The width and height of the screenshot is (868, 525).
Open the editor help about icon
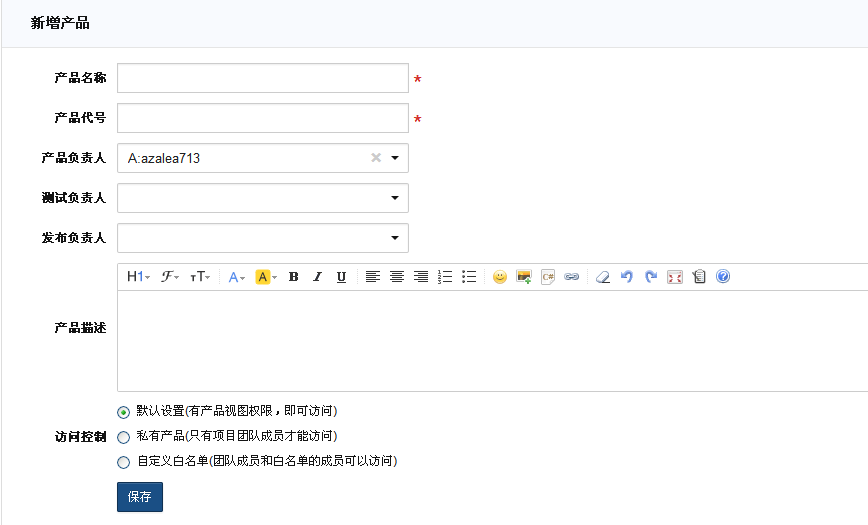coord(723,276)
